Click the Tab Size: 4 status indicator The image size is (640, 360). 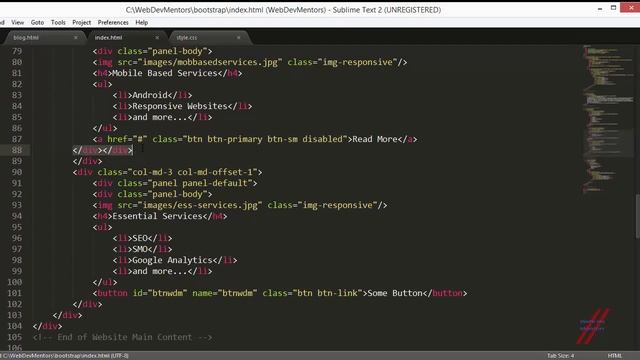560,356
